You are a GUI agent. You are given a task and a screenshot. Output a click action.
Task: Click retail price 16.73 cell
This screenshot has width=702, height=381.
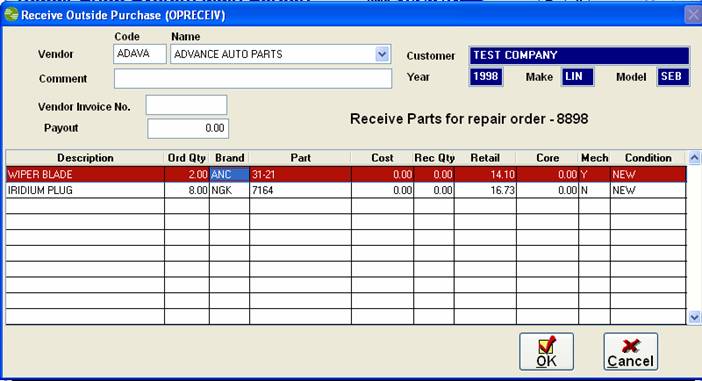[x=485, y=190]
